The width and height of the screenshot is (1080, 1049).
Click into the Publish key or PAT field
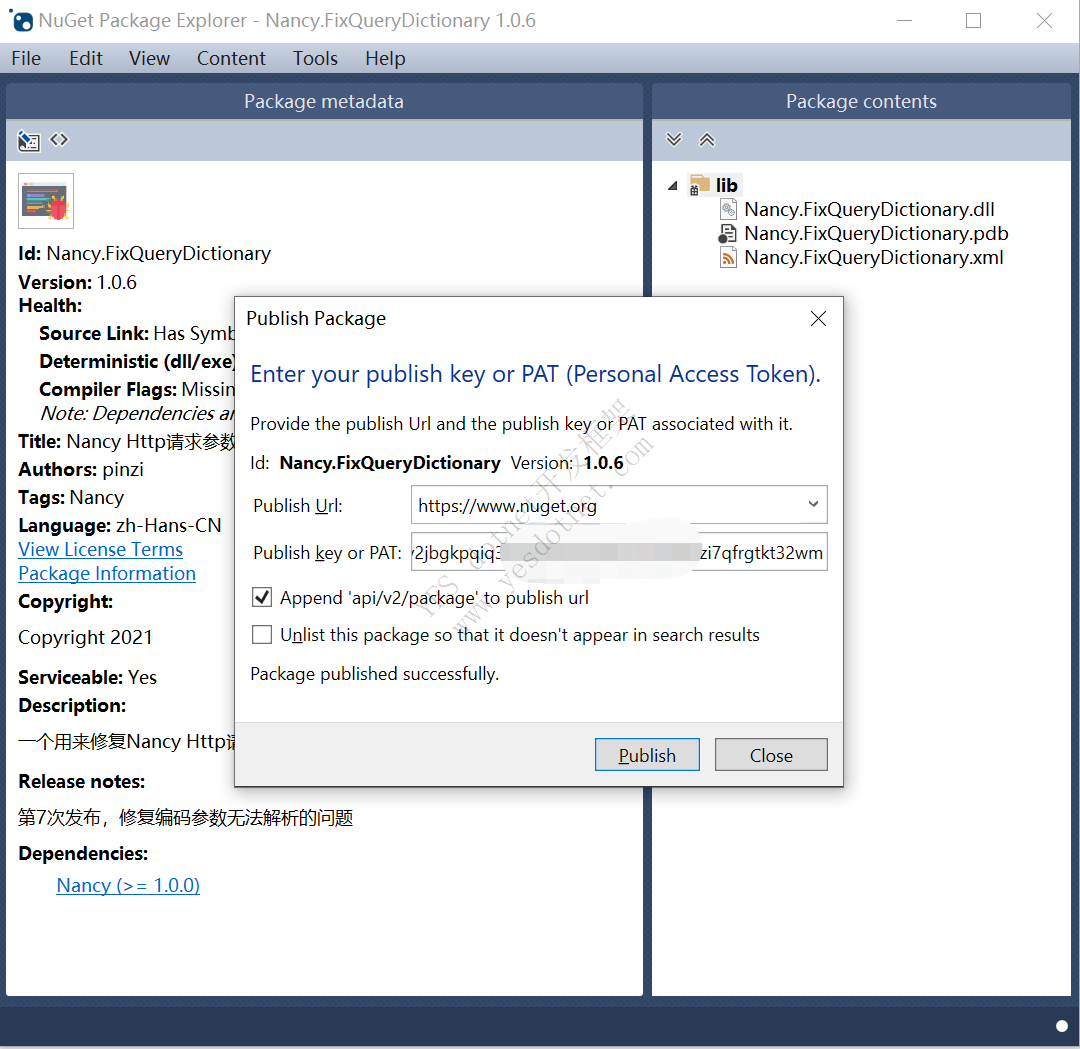619,552
